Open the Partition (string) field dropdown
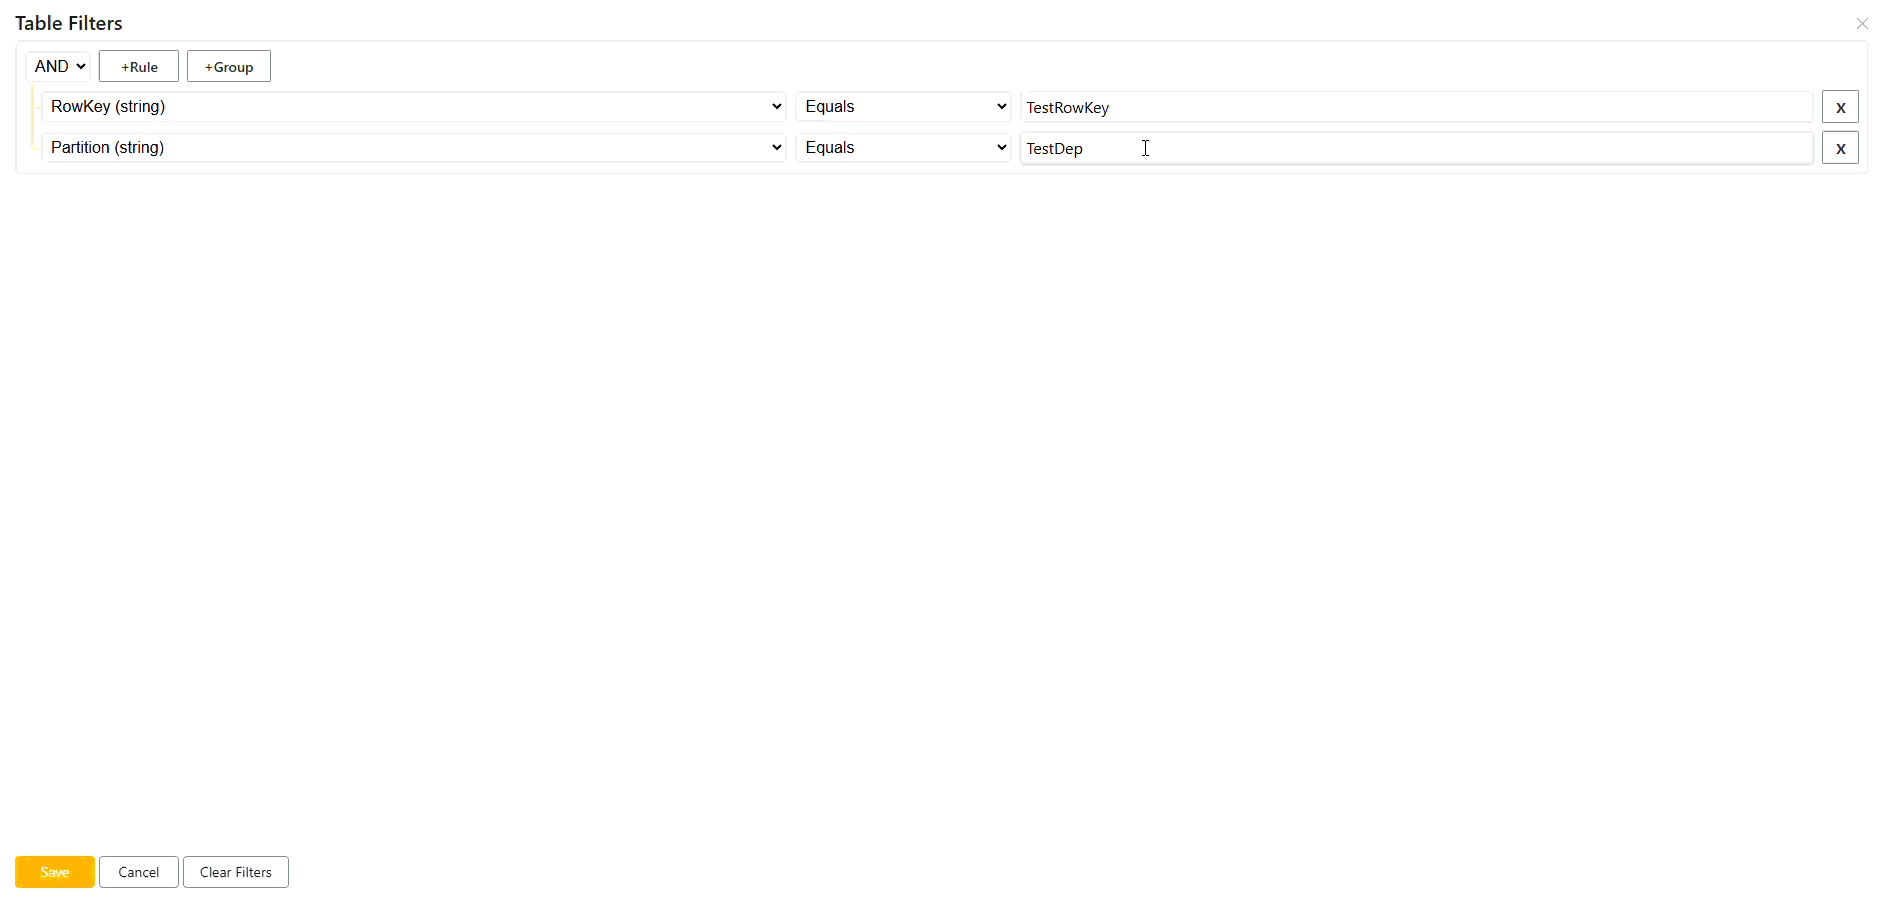This screenshot has height=900, width=1880. pos(415,147)
